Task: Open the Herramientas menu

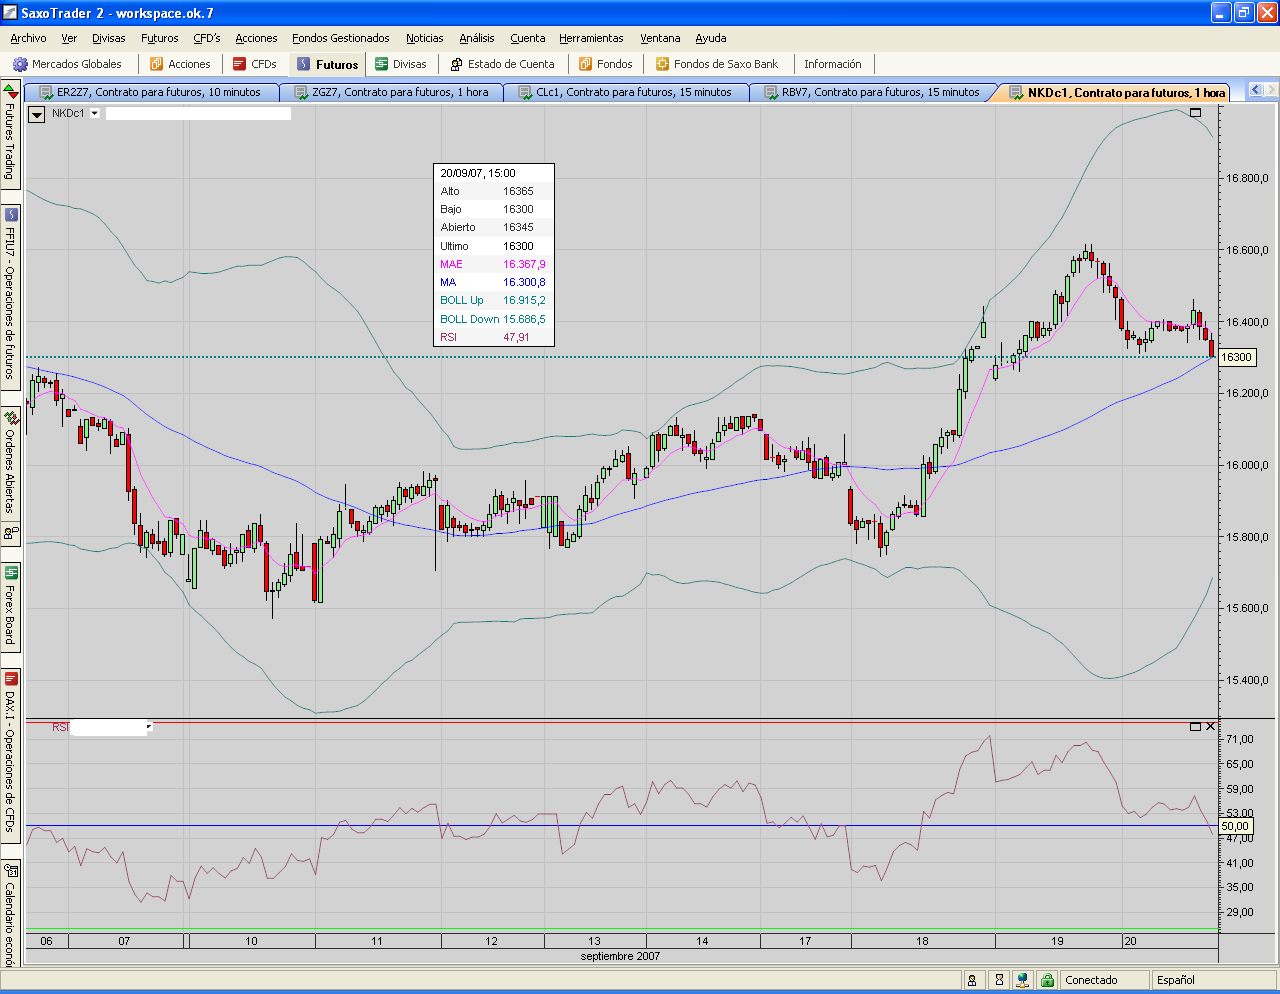Action: [x=591, y=38]
